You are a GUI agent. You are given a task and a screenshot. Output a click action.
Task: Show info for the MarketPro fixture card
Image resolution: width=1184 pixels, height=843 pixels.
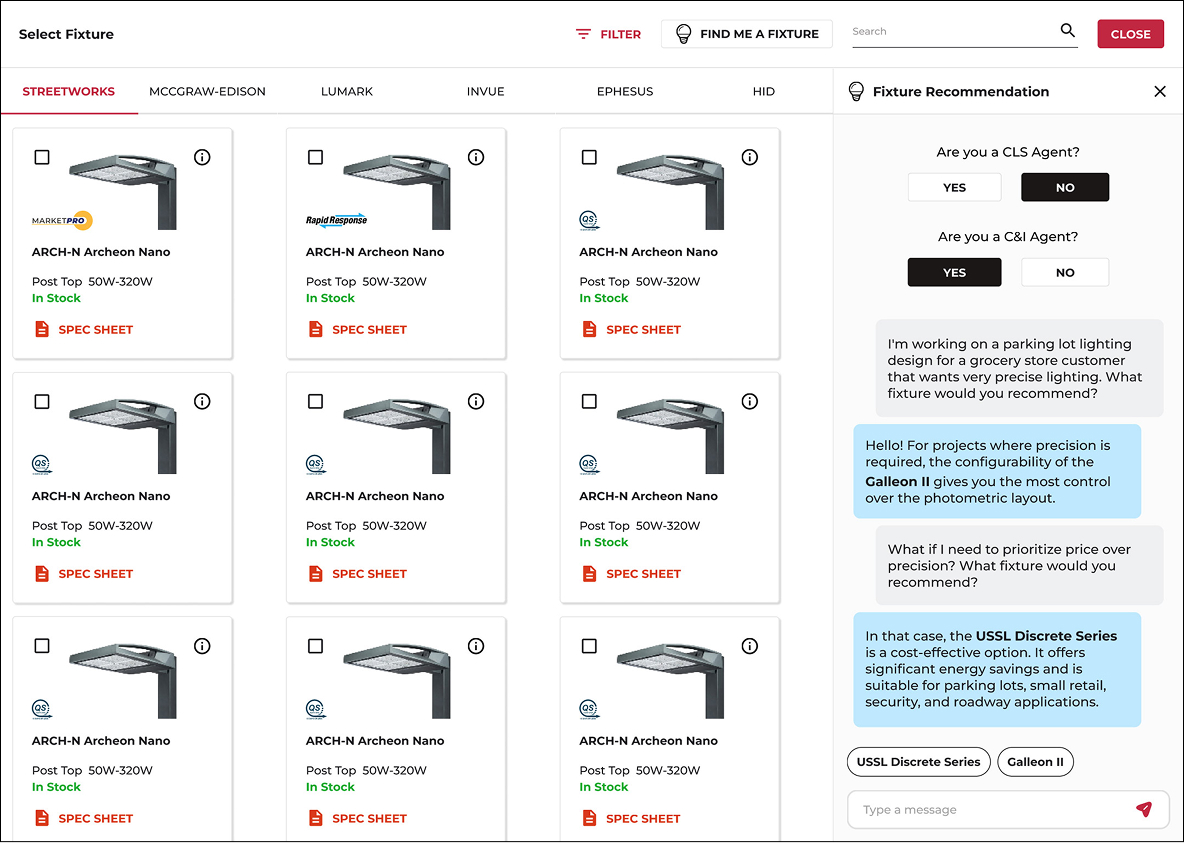202,157
